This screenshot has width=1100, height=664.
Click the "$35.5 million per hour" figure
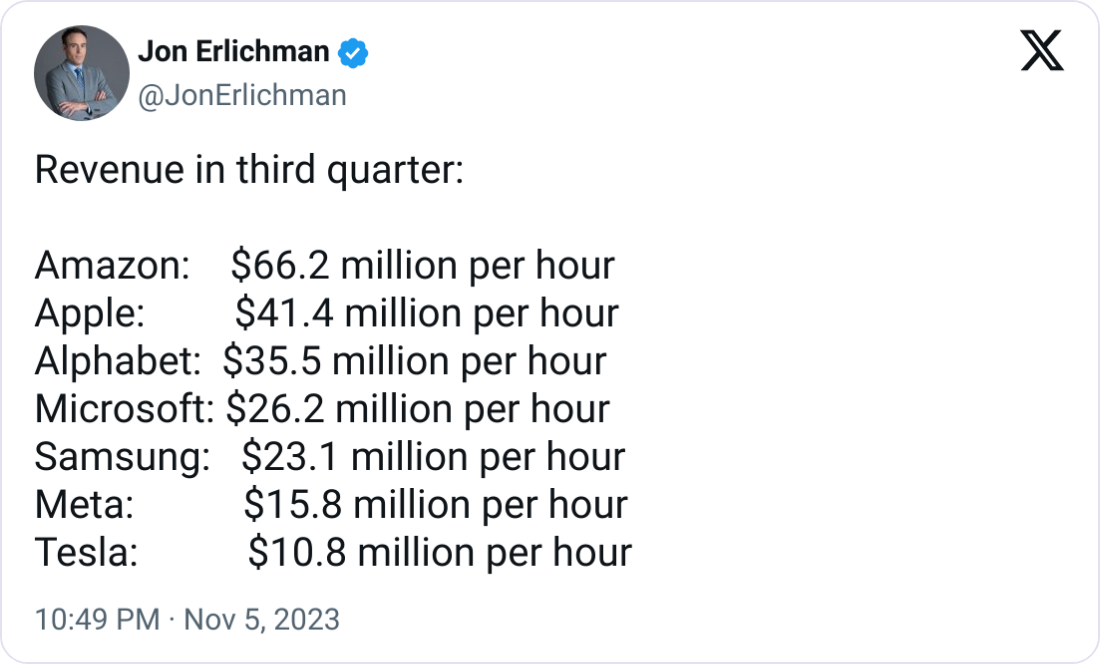point(414,361)
